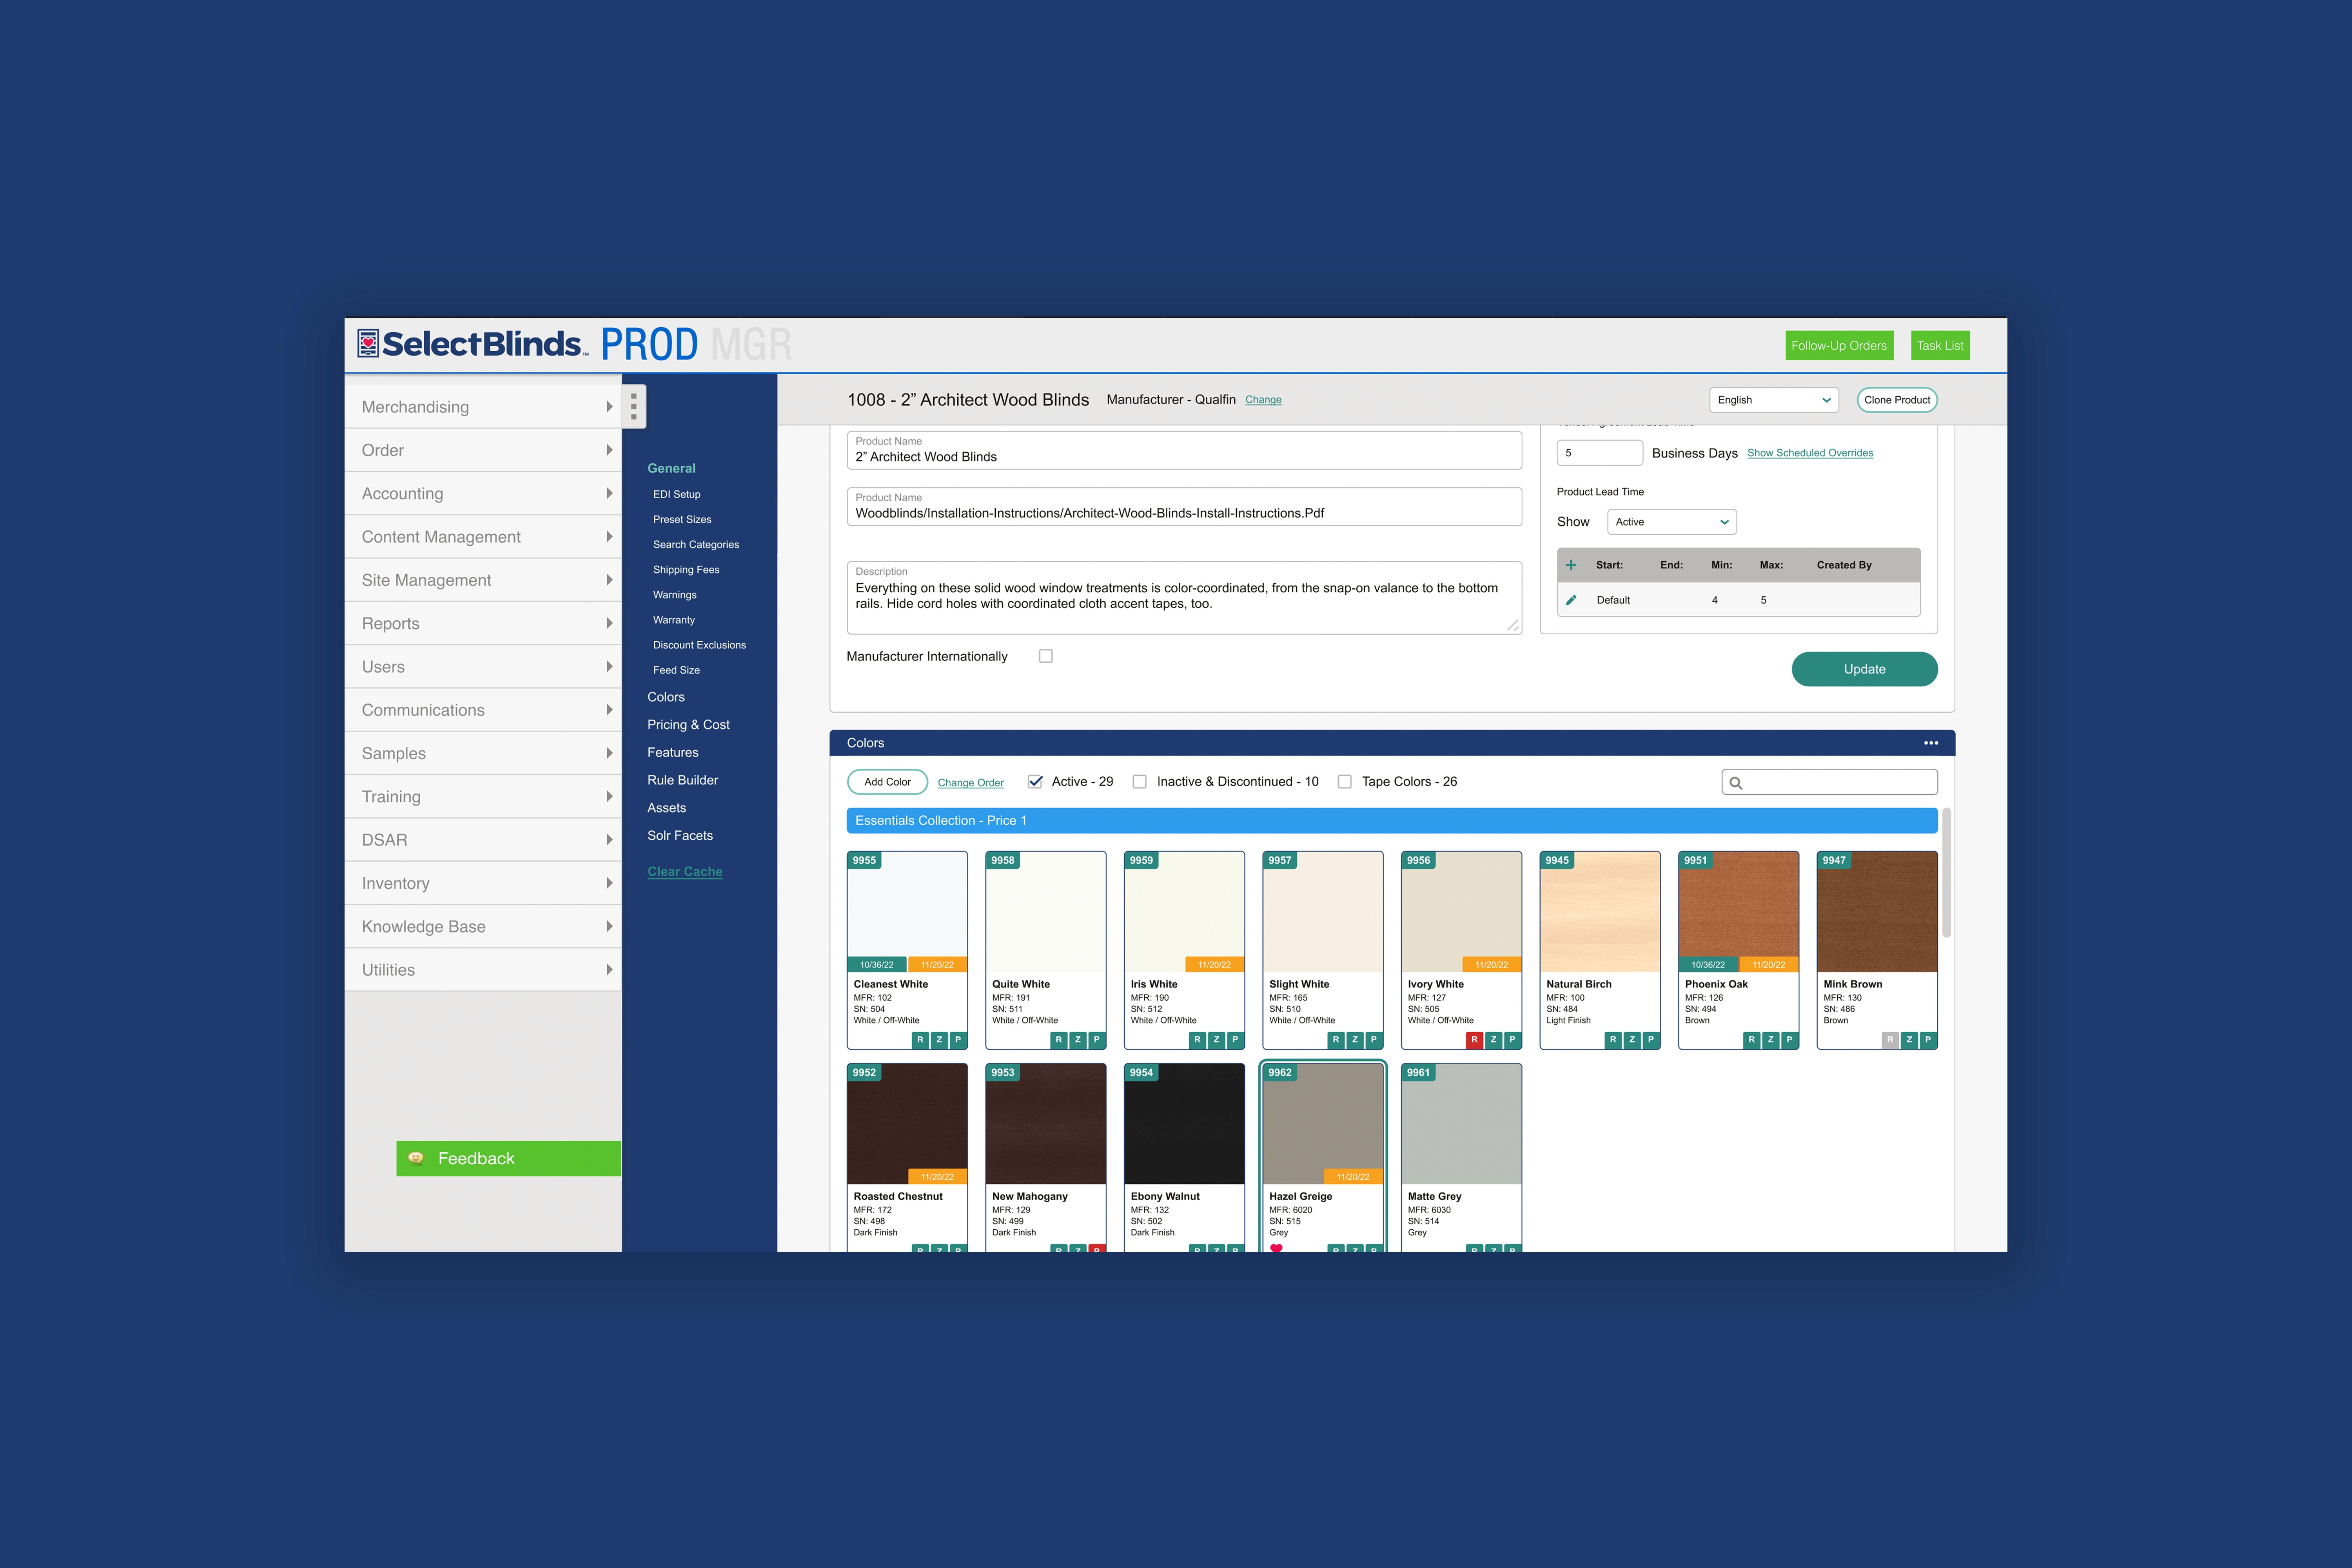Click the Colors panel vertical scrollbar

tap(1946, 873)
